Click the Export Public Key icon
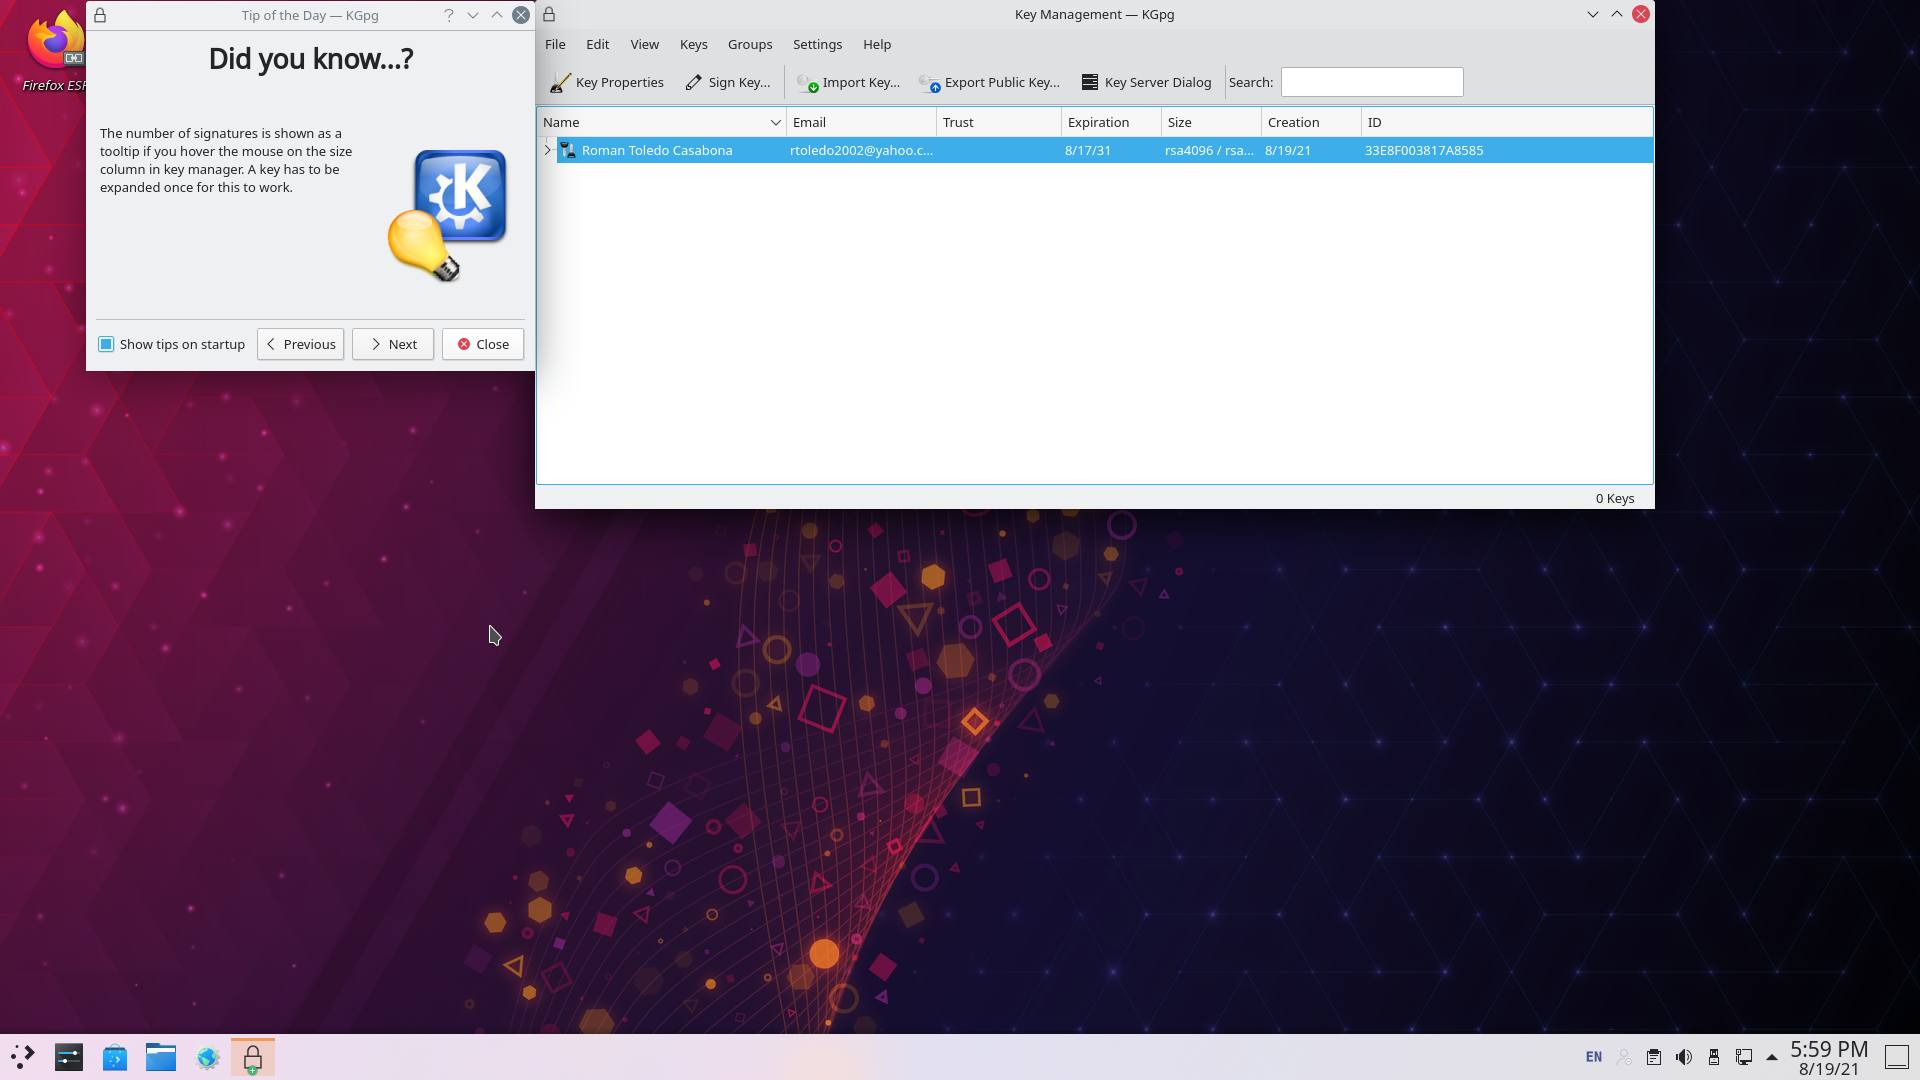The image size is (1920, 1080). click(929, 83)
